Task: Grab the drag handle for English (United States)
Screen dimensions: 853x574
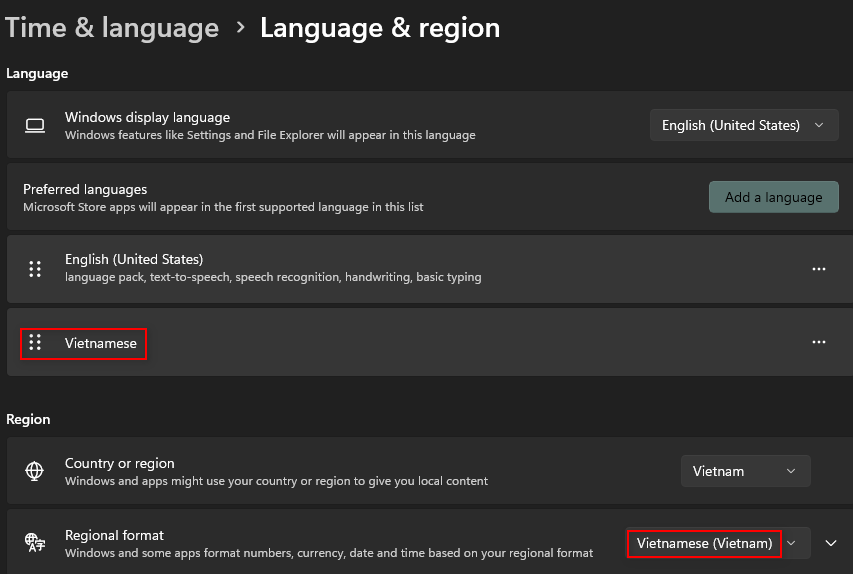Action: pyautogui.click(x=35, y=269)
